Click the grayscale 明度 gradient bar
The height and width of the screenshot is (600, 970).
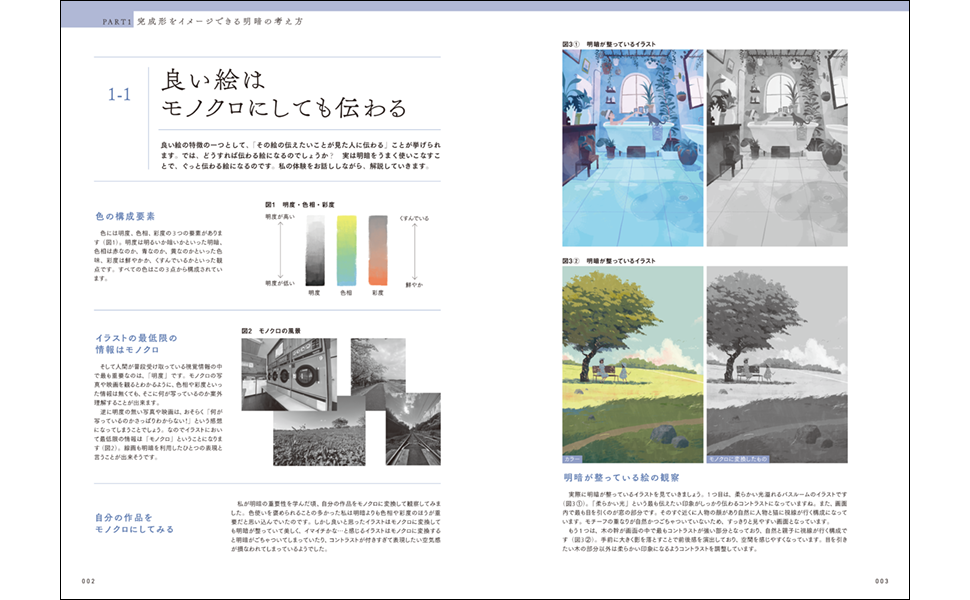pyautogui.click(x=315, y=251)
